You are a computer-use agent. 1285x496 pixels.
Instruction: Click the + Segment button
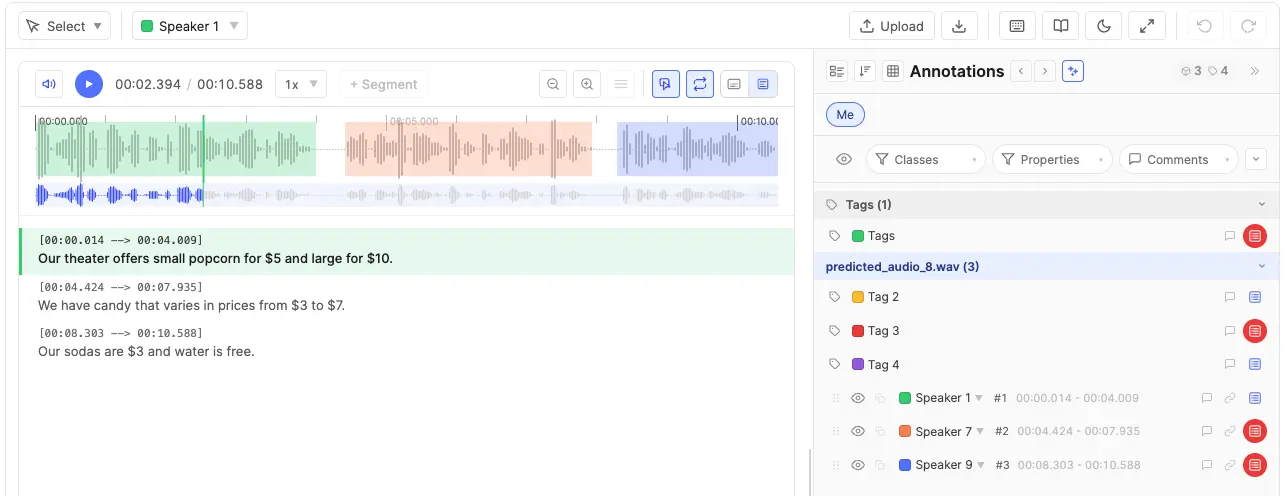click(x=384, y=84)
